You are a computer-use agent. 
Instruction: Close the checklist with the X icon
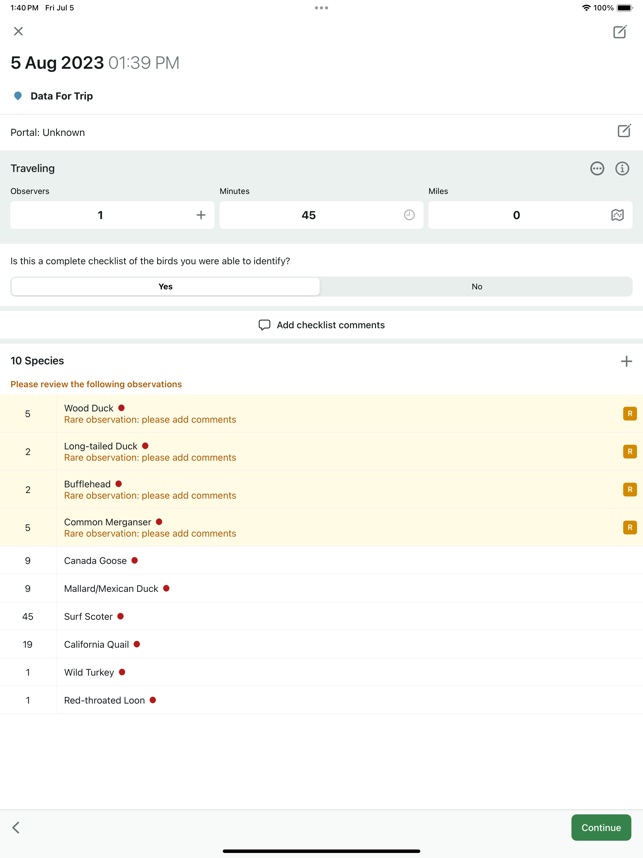click(x=18, y=31)
